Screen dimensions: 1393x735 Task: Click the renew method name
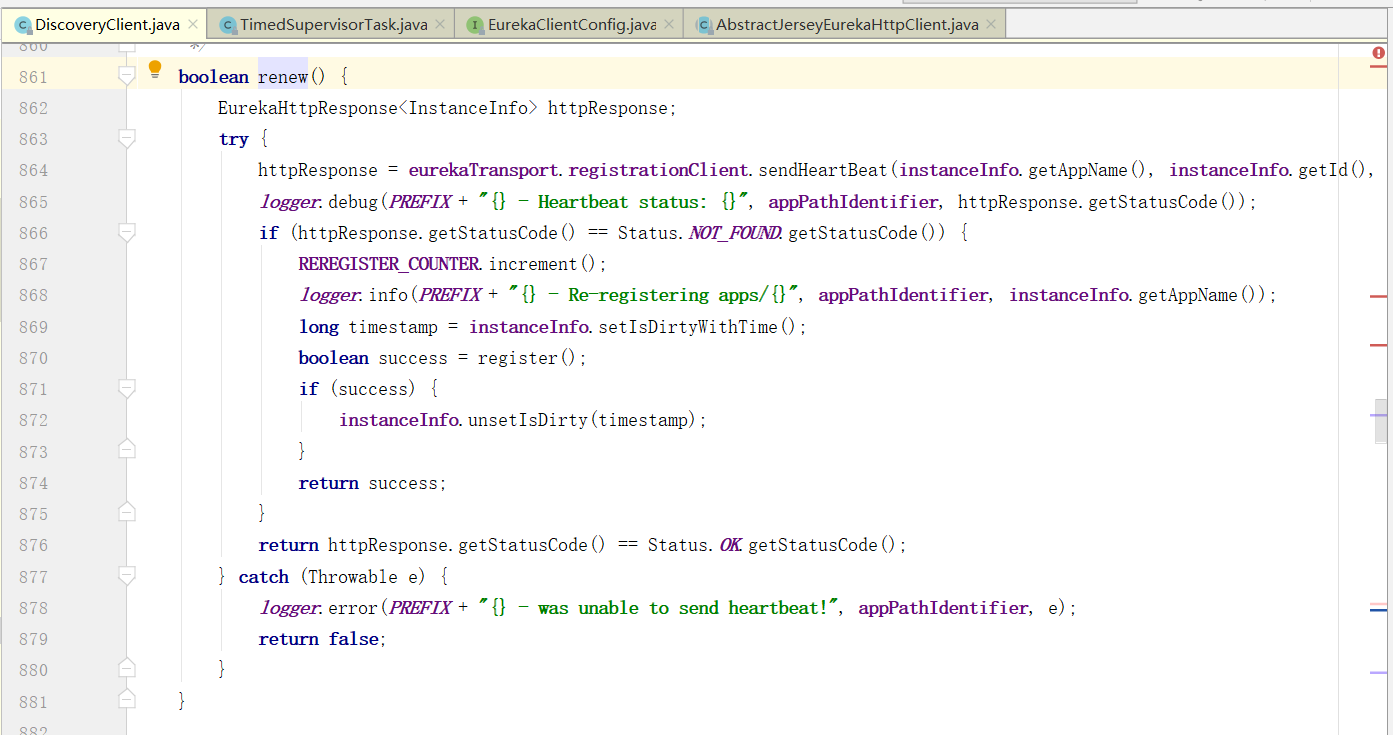(282, 77)
